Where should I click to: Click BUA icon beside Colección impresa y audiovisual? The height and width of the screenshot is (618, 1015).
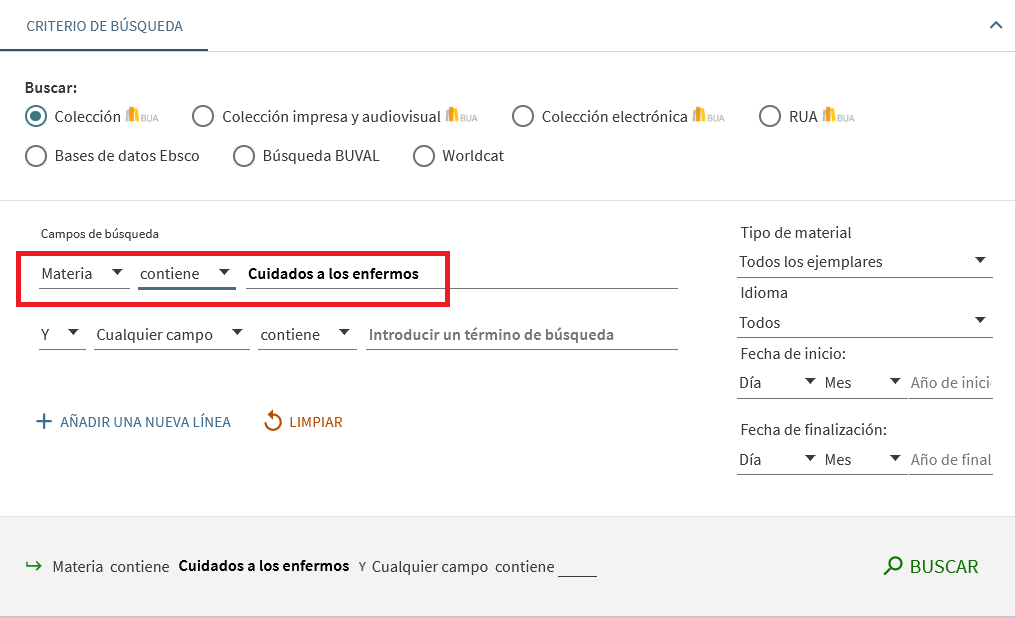(461, 116)
